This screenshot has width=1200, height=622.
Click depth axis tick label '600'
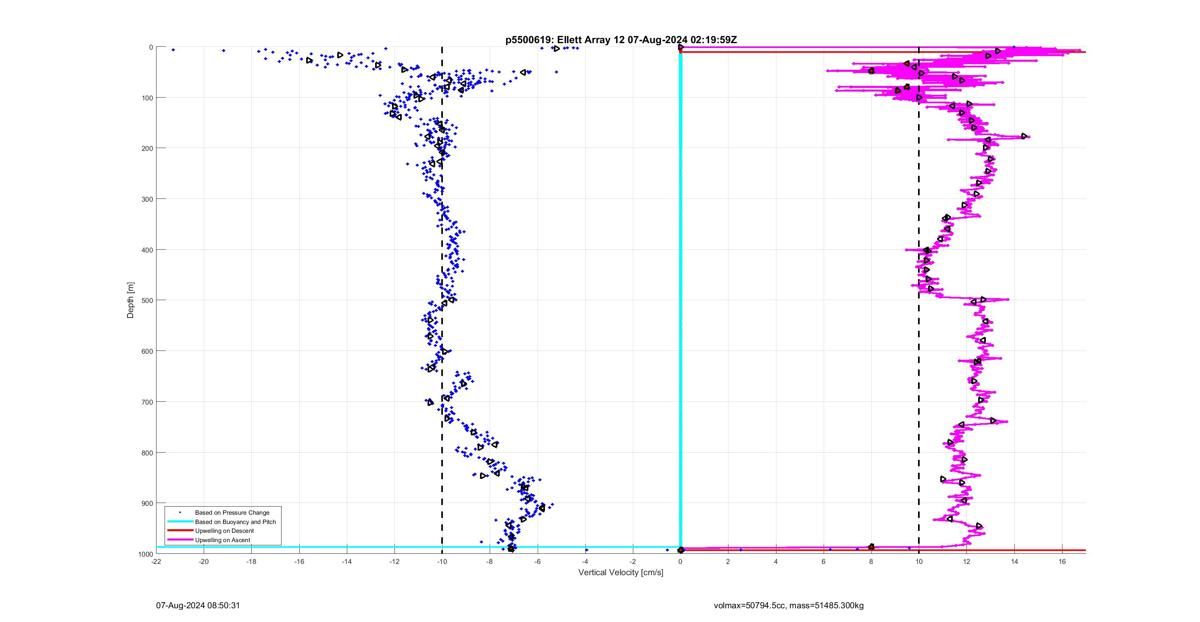146,351
